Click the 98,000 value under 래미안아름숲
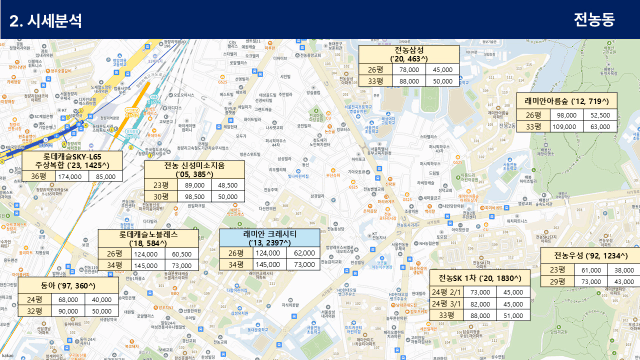 pyautogui.click(x=567, y=115)
